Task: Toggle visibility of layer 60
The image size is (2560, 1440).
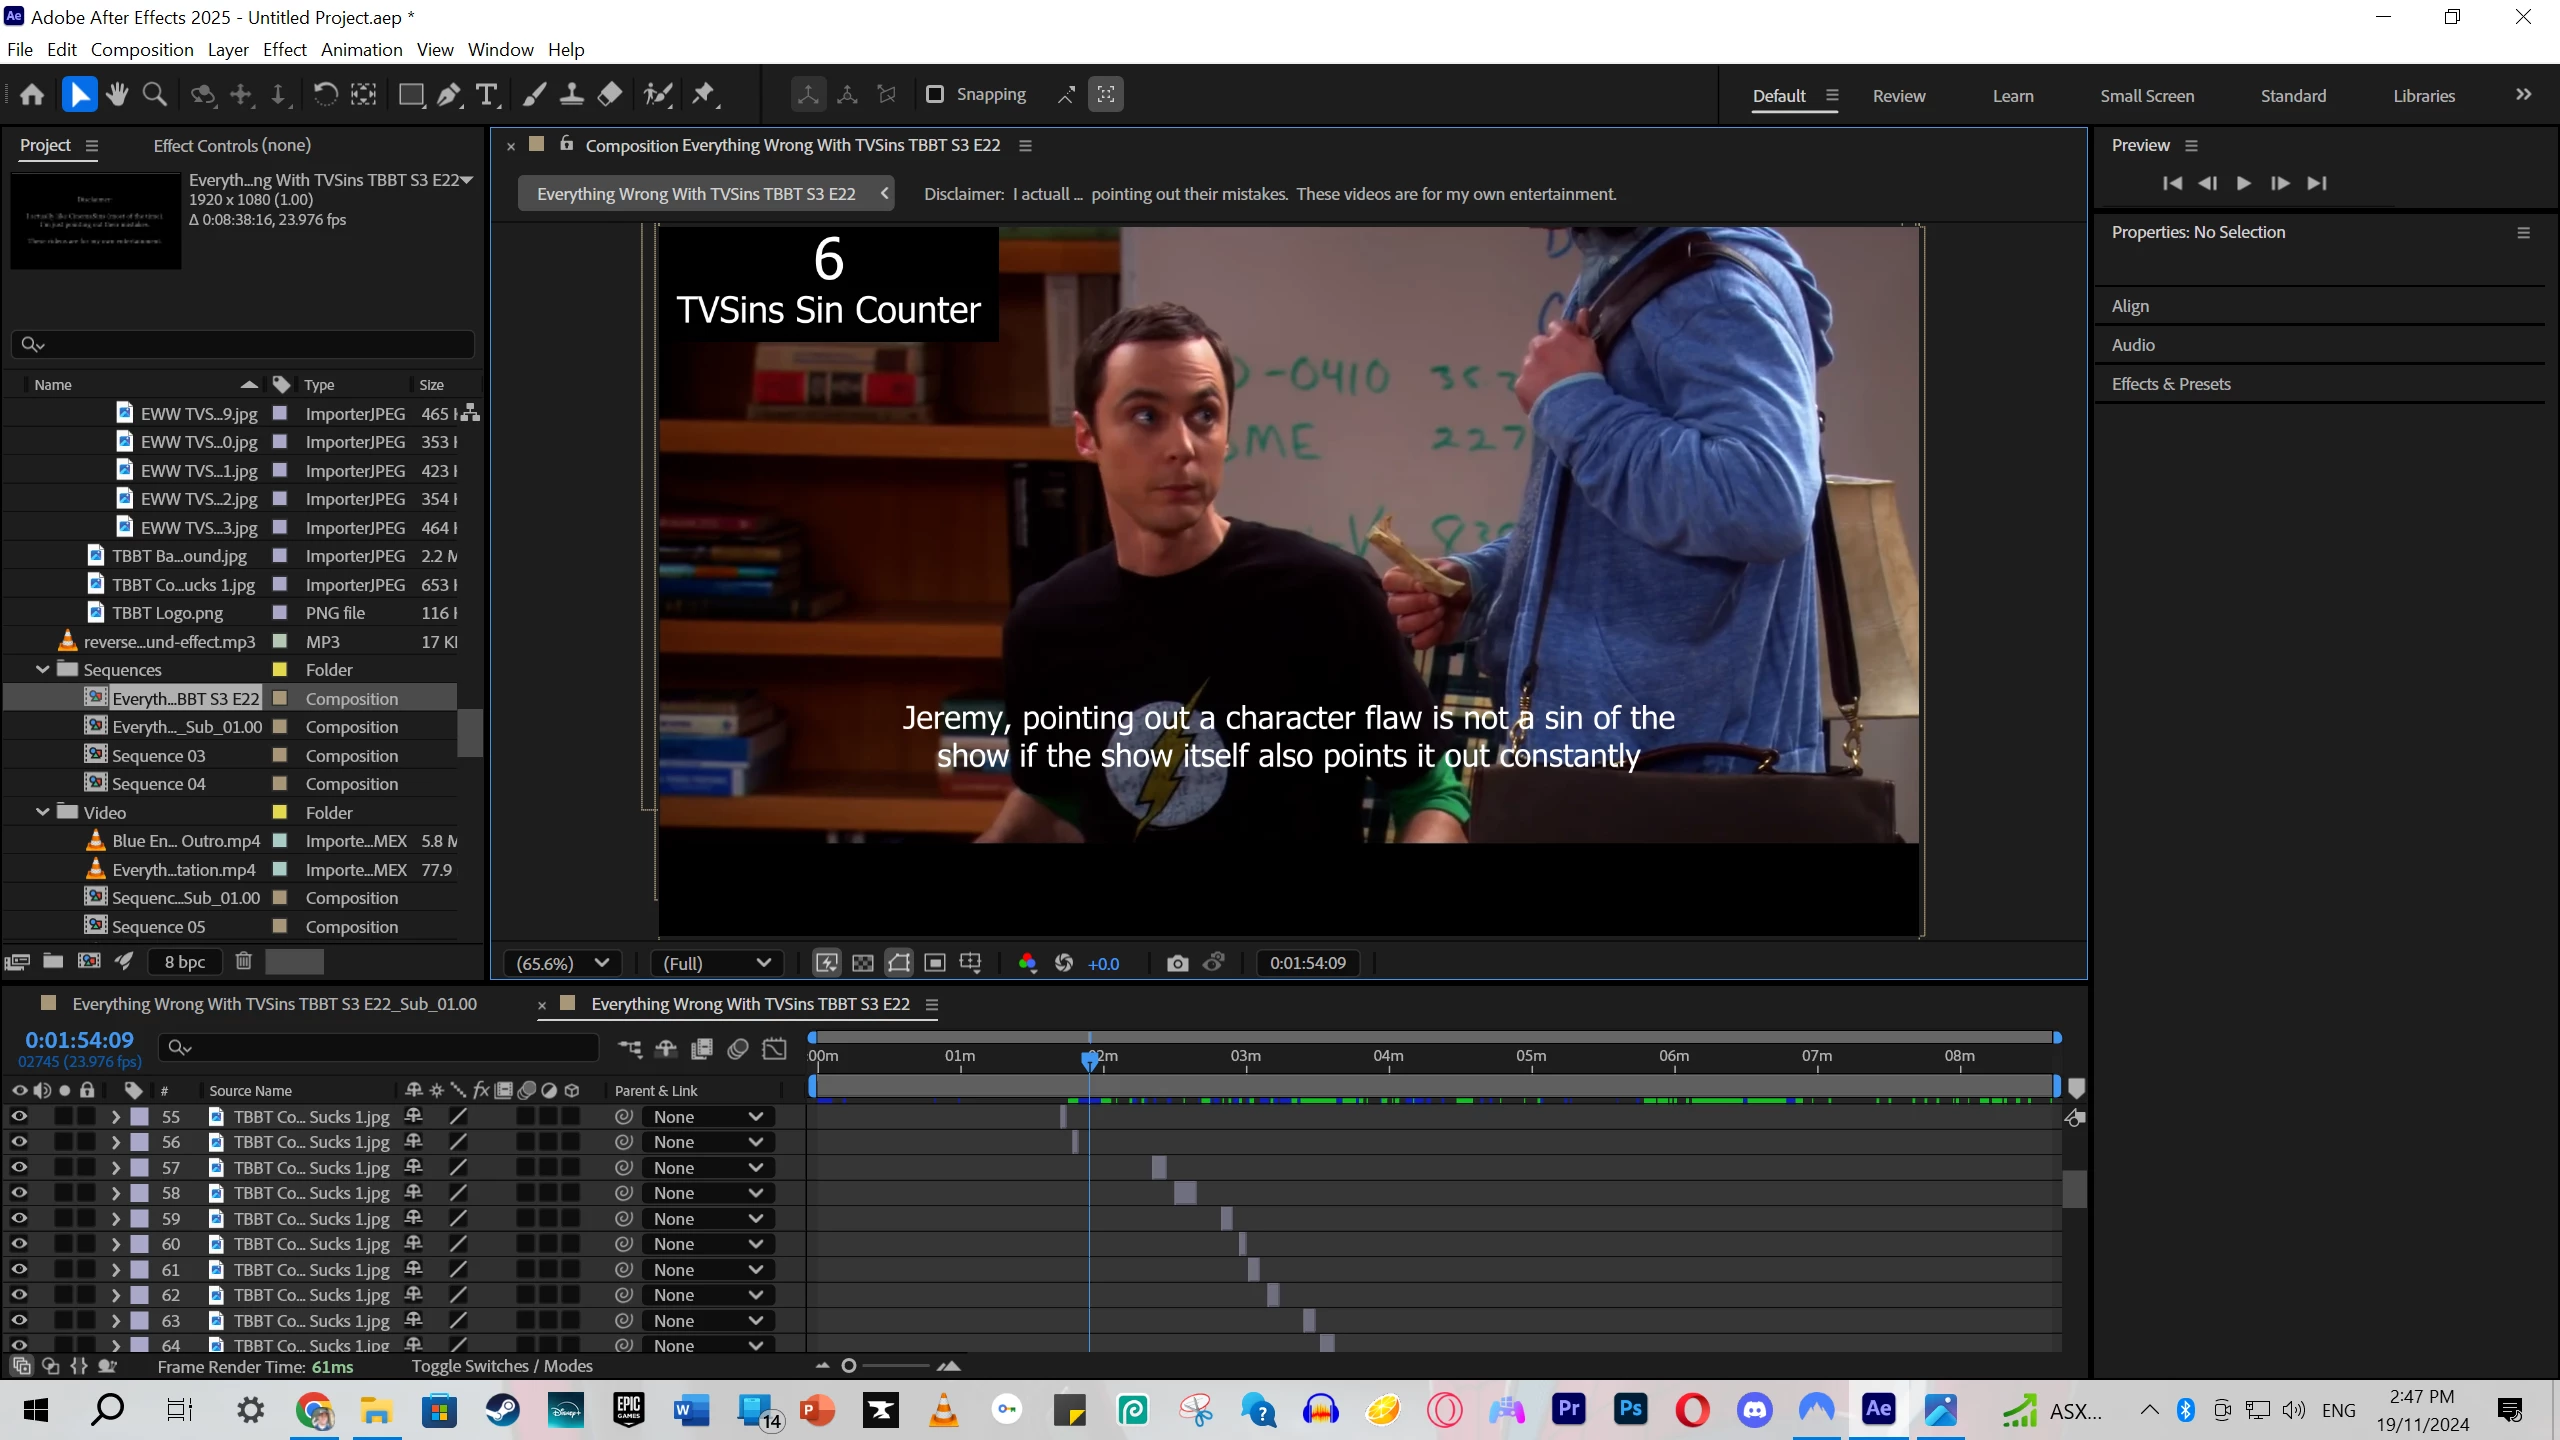Action: point(19,1244)
